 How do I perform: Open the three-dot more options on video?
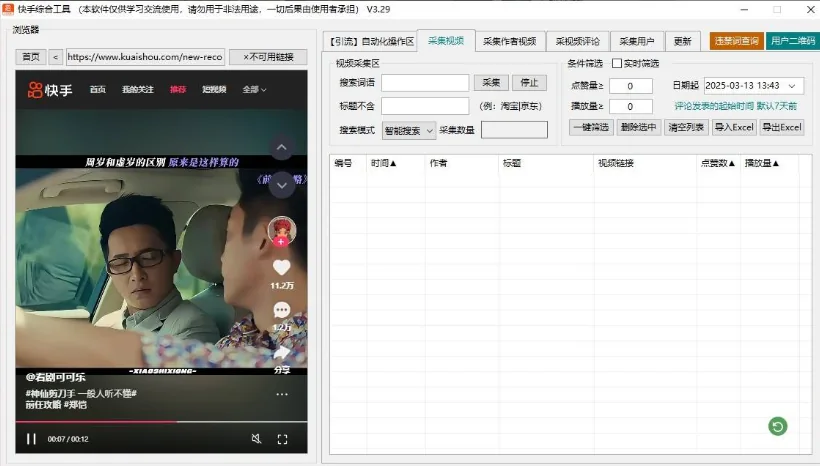point(282,394)
